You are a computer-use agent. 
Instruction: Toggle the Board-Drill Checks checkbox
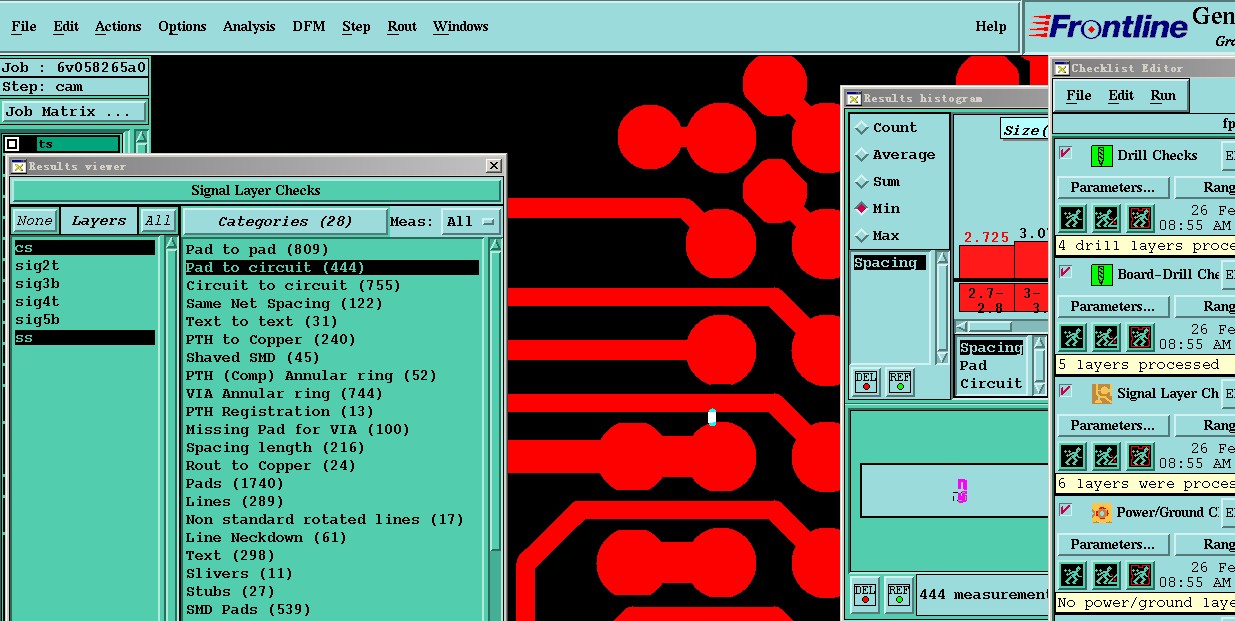click(x=1066, y=272)
